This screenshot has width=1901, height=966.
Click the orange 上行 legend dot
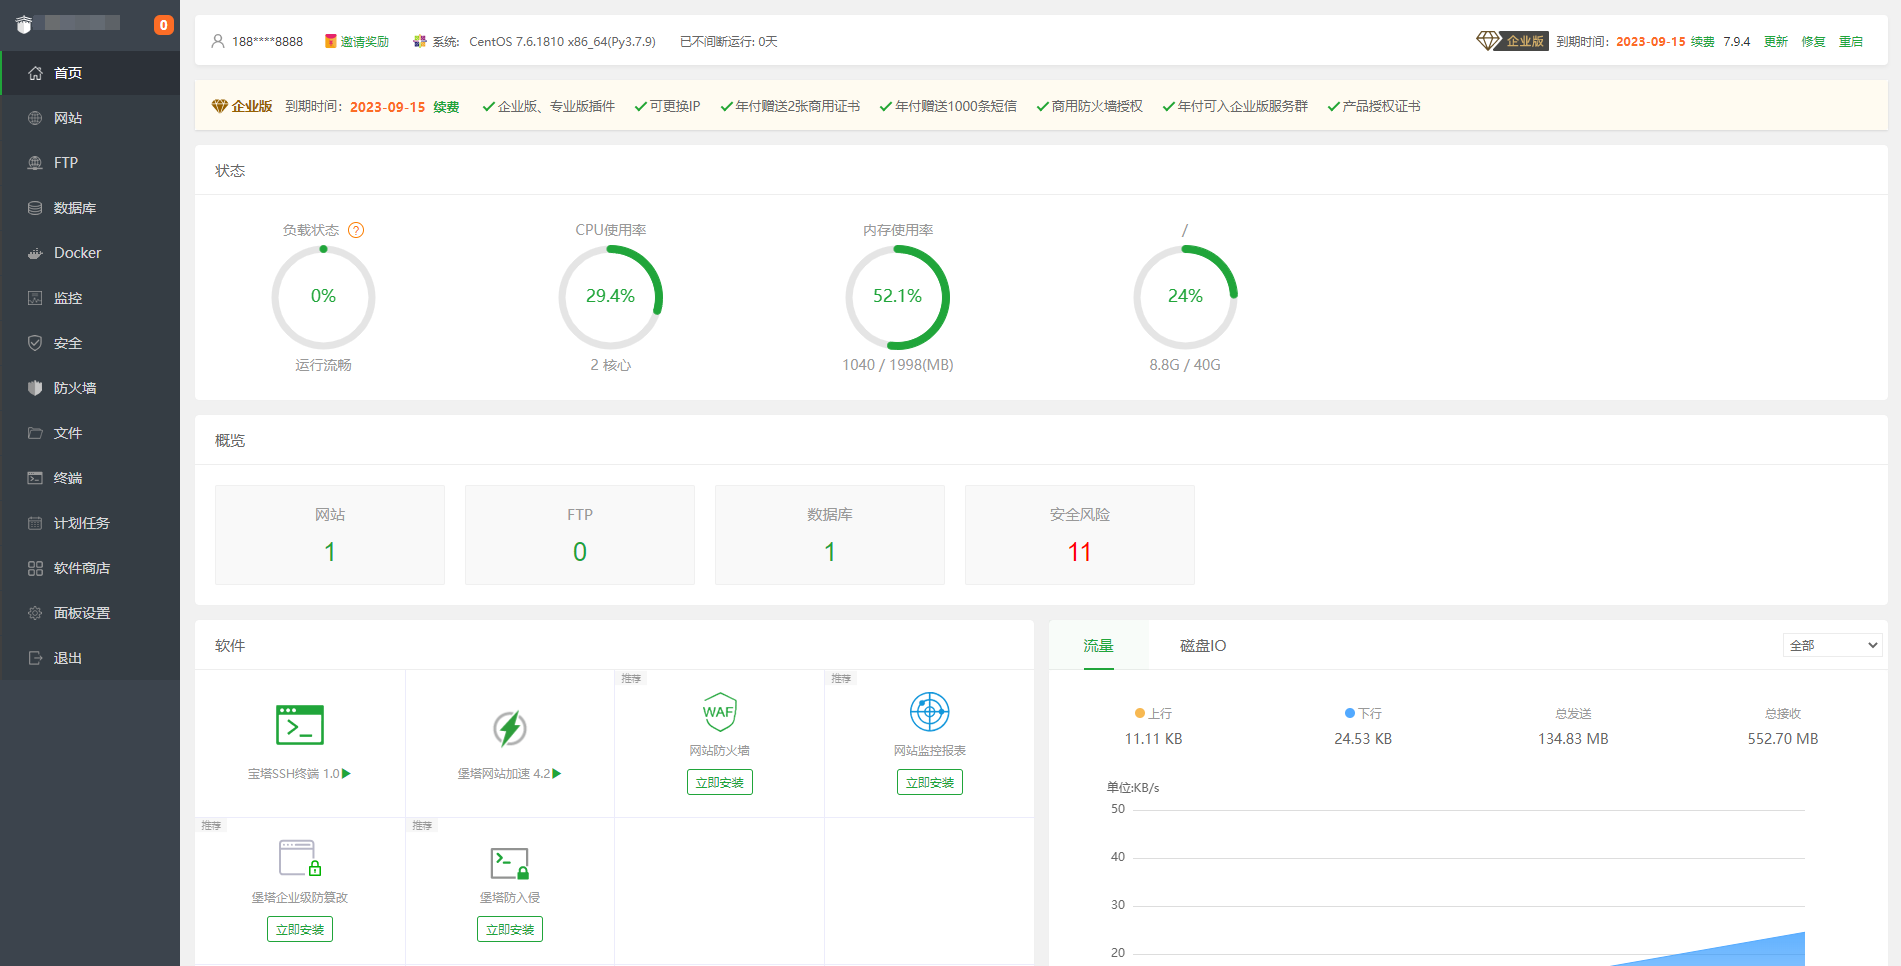(1140, 713)
